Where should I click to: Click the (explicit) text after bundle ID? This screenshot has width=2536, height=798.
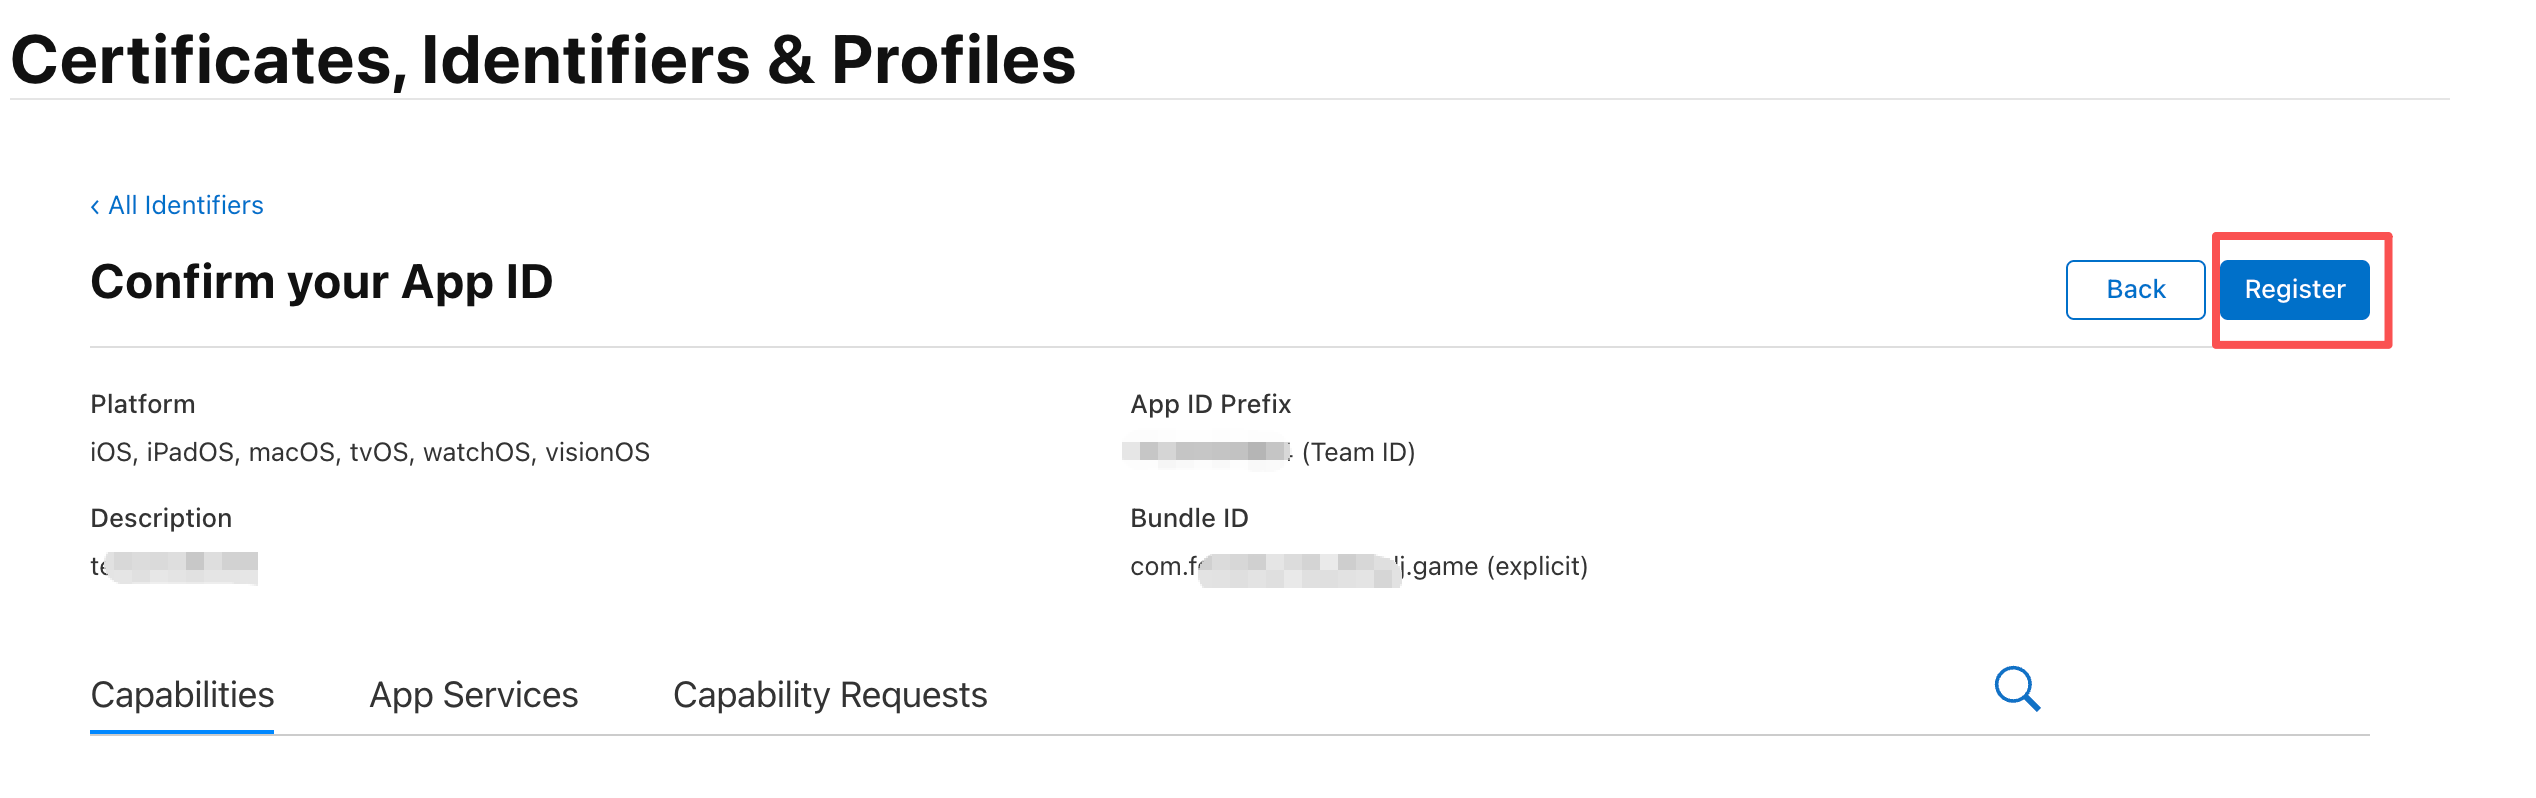click(x=1537, y=567)
